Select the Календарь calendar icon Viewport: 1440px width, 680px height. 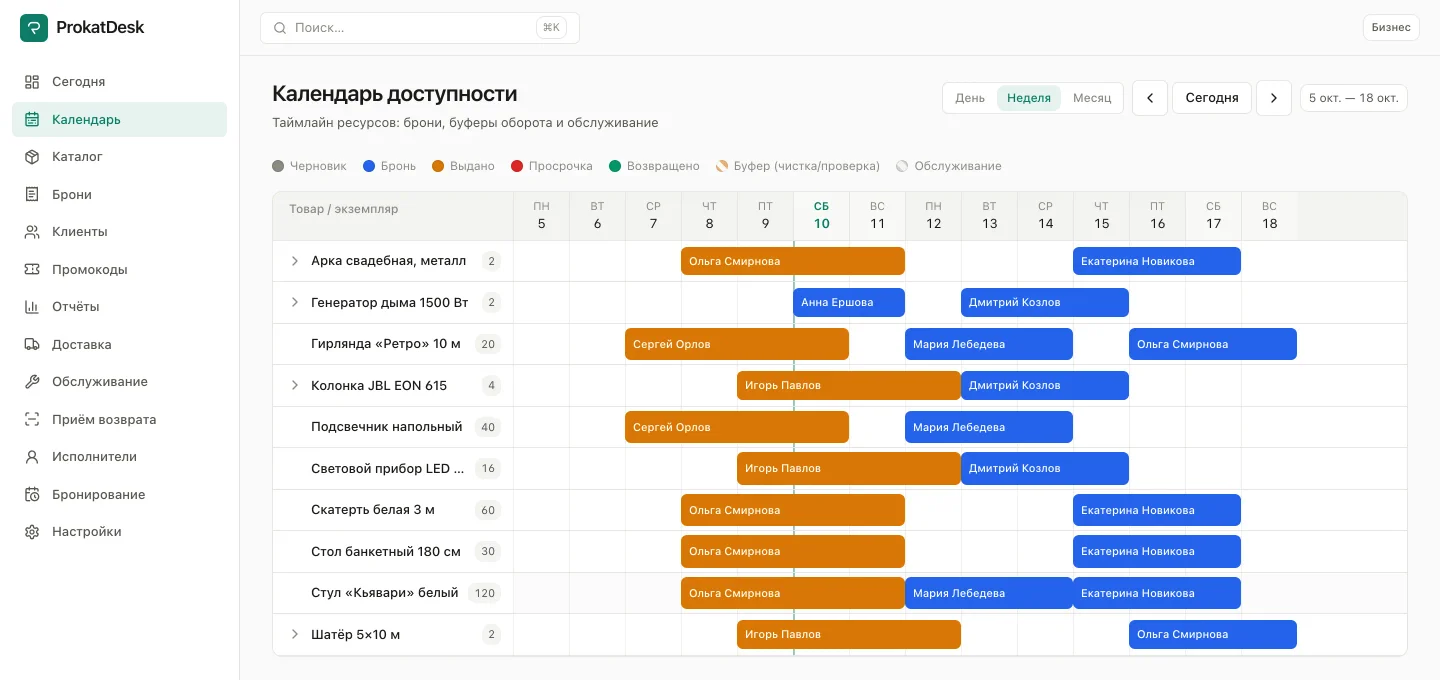tap(32, 120)
